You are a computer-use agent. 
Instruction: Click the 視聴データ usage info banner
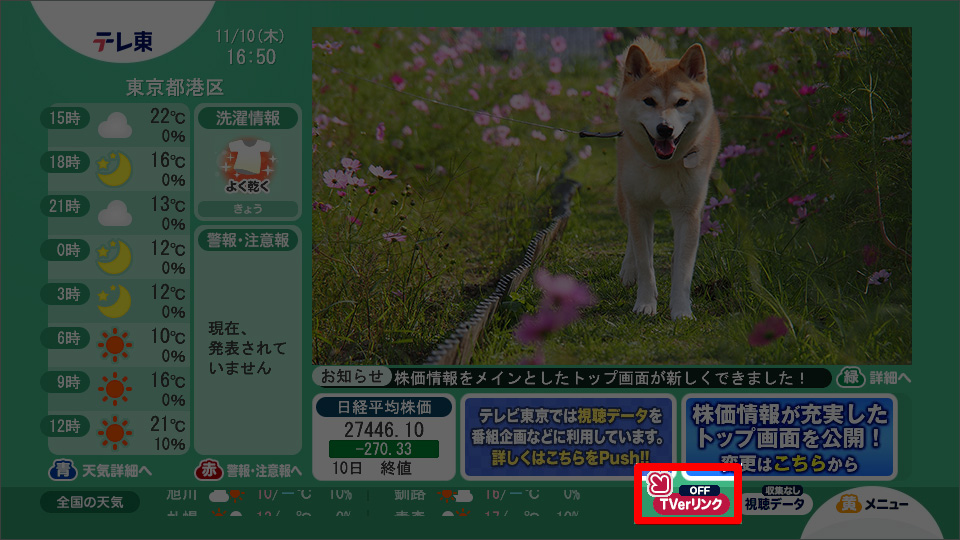[569, 436]
